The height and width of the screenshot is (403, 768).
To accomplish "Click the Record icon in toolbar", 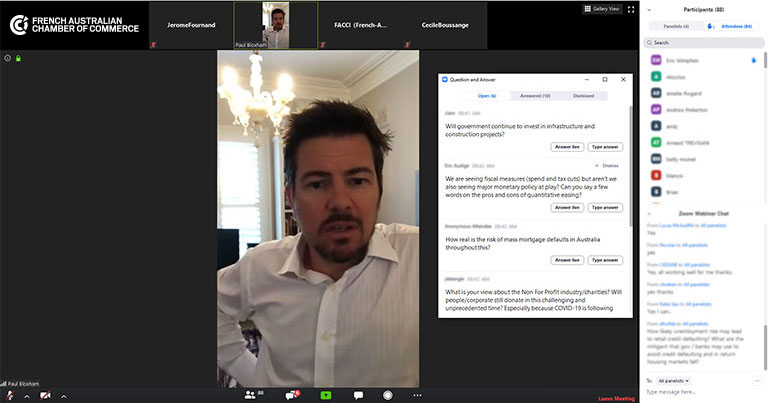I will tap(387, 394).
